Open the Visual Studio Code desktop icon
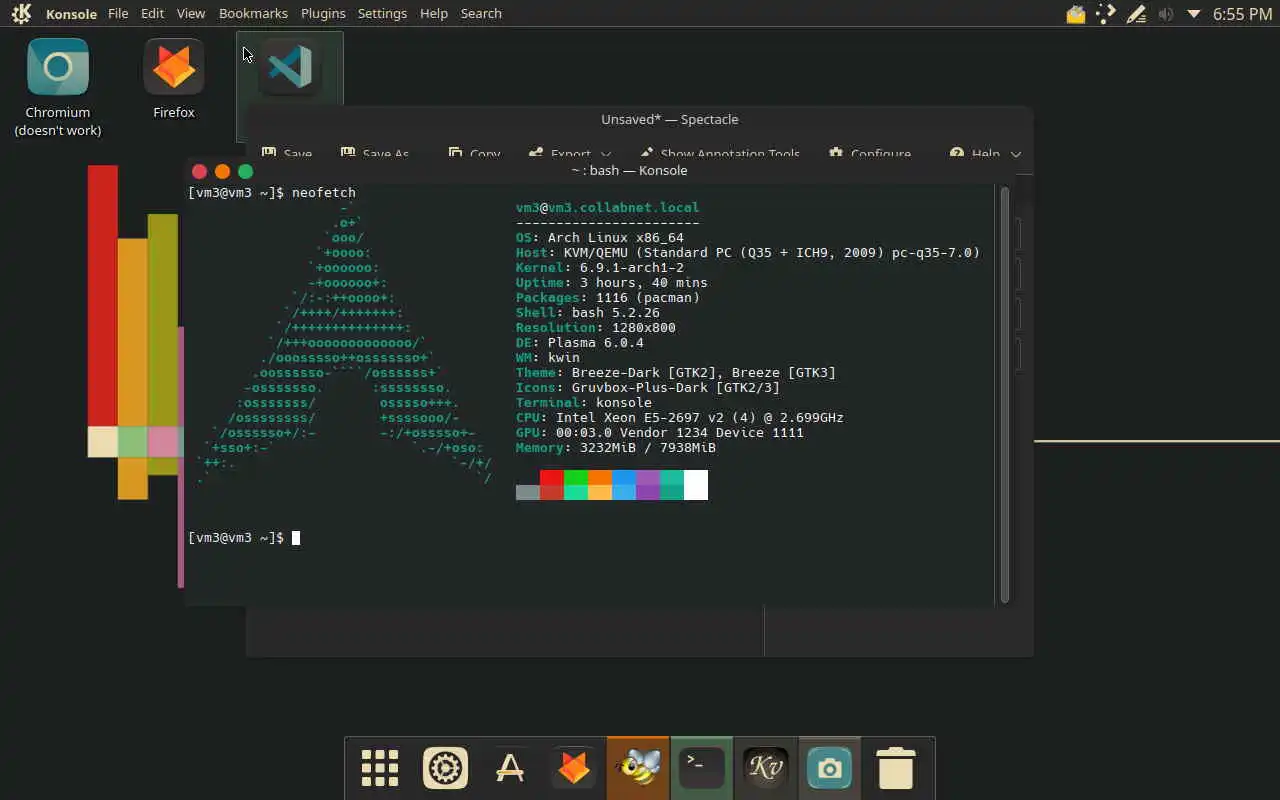 pyautogui.click(x=290, y=67)
